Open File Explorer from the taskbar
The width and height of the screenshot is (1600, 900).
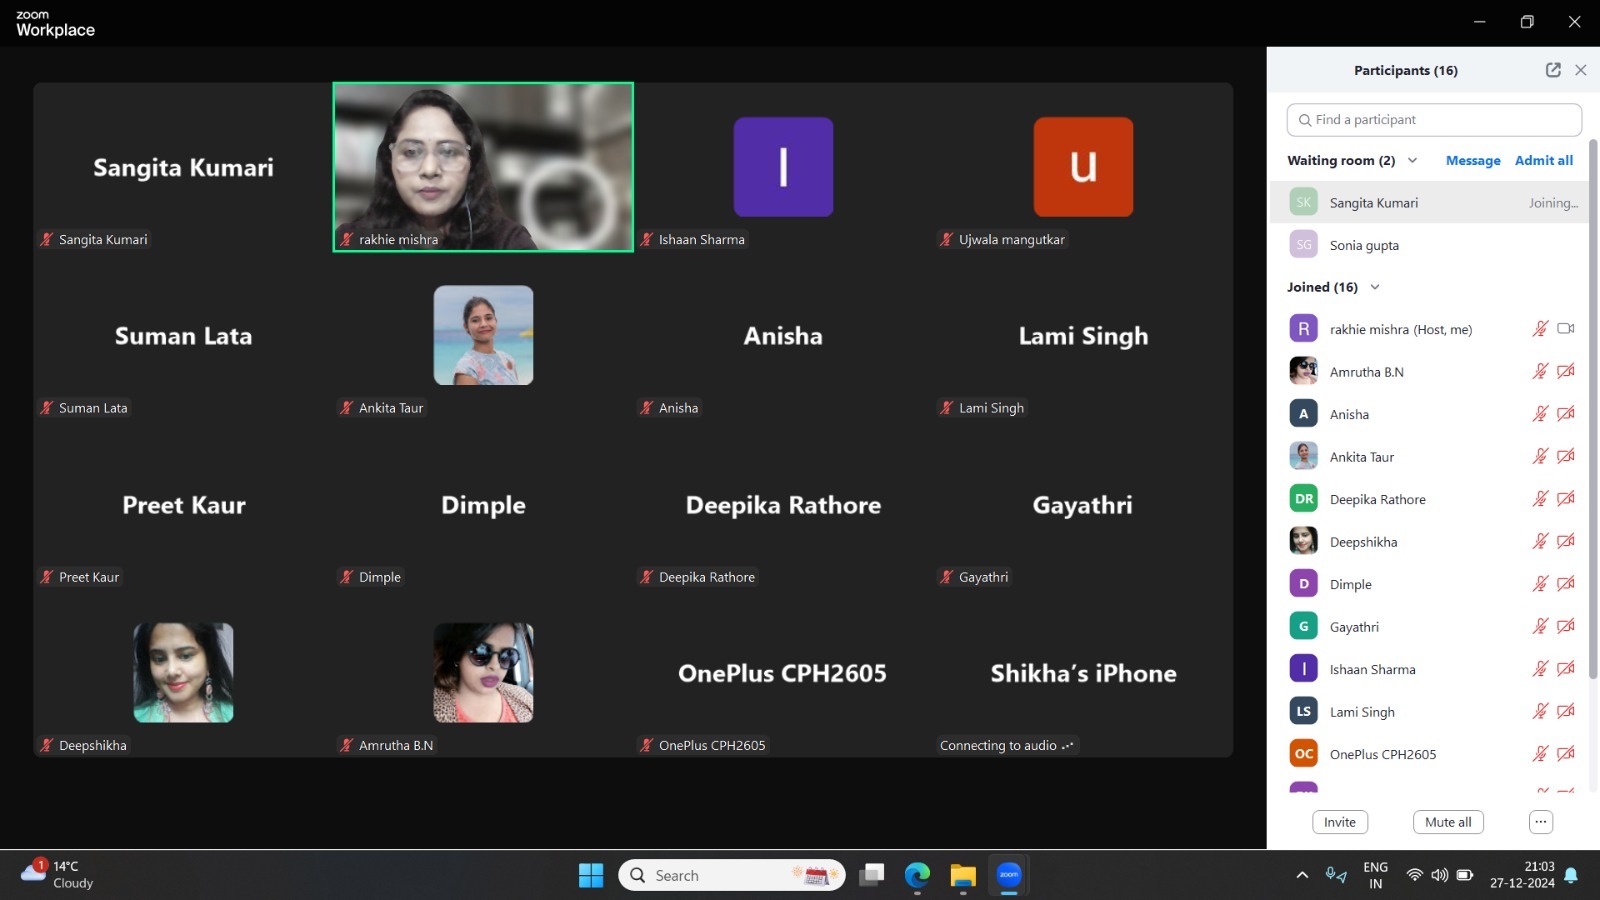point(962,876)
